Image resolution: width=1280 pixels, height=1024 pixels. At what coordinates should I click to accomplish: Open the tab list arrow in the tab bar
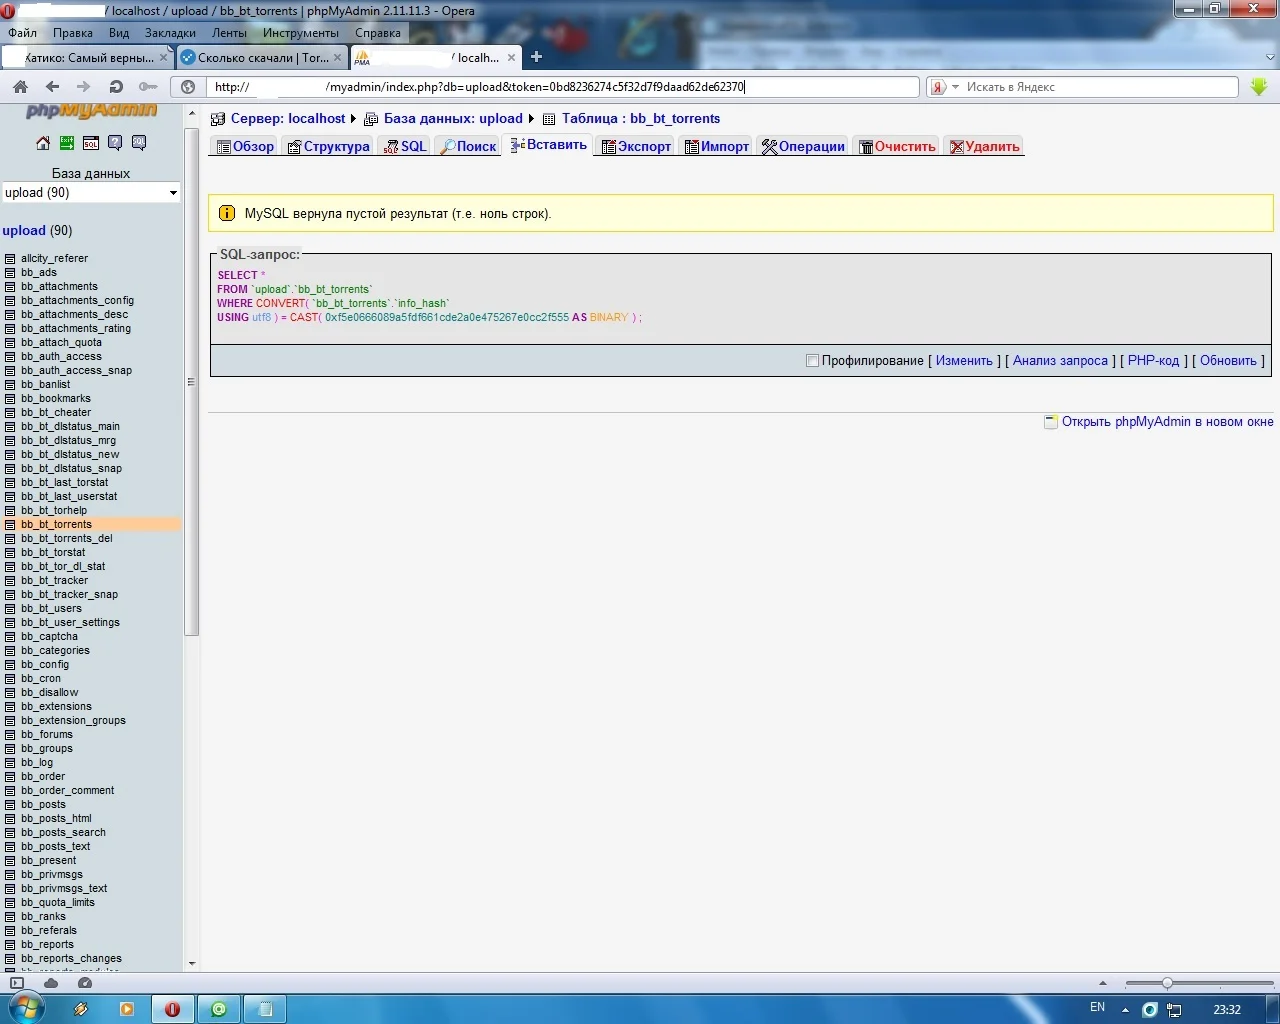point(1270,58)
